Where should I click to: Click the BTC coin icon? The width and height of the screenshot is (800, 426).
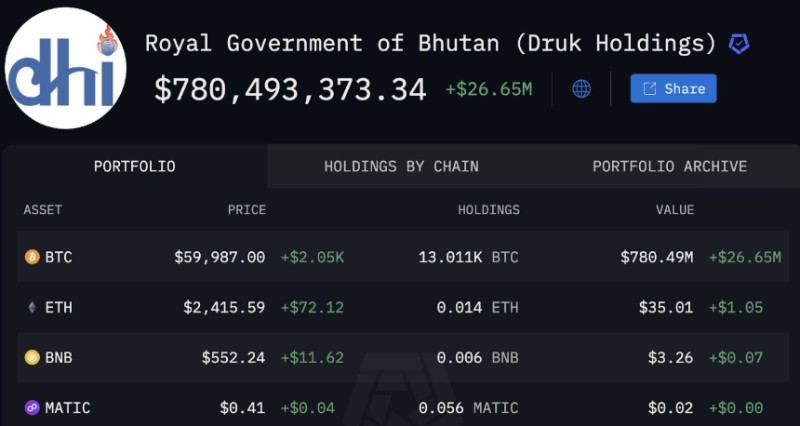click(x=32, y=257)
